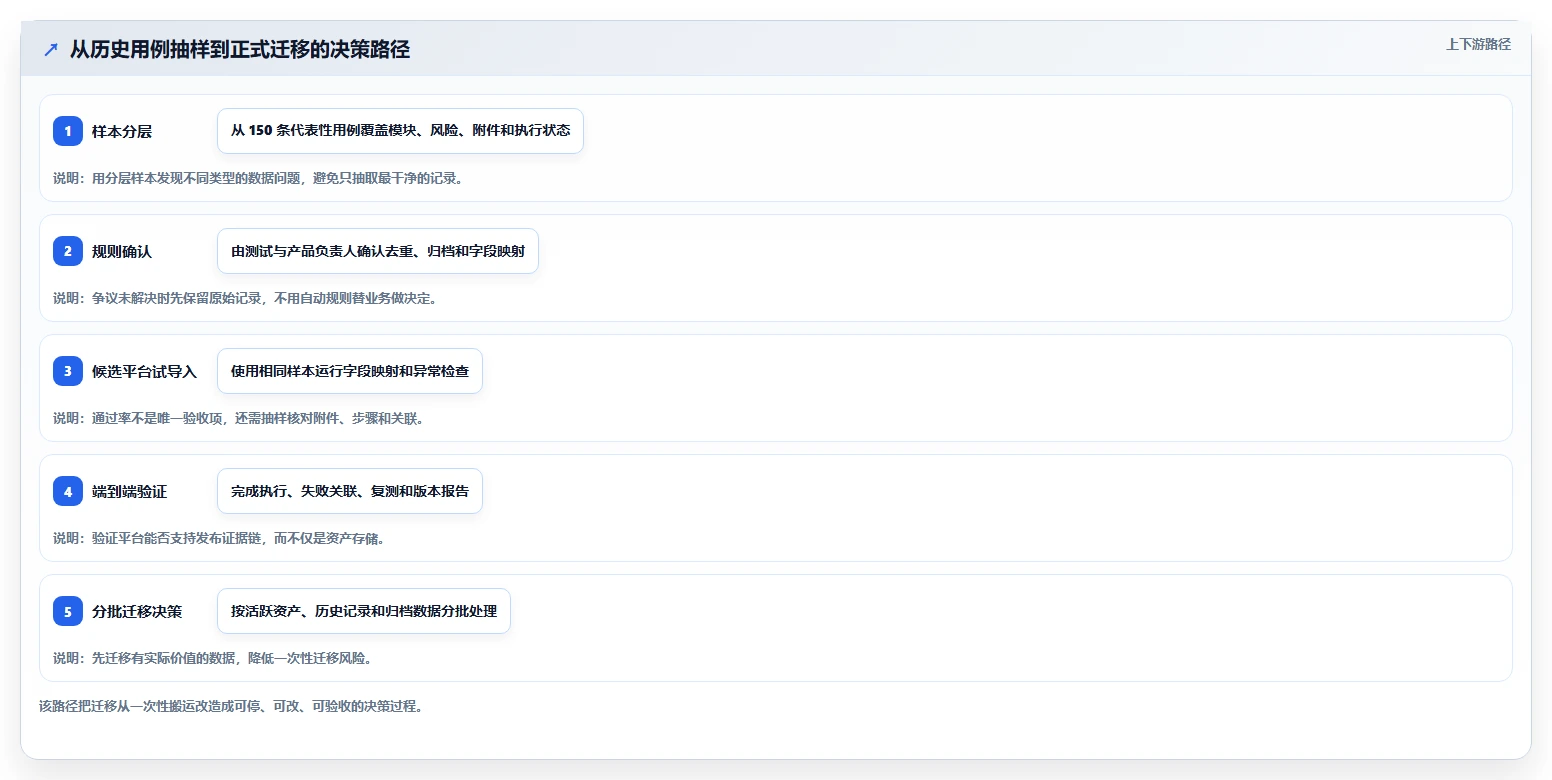
Task: Click the chip 由测试与产品负责人确认去重
Action: click(378, 251)
